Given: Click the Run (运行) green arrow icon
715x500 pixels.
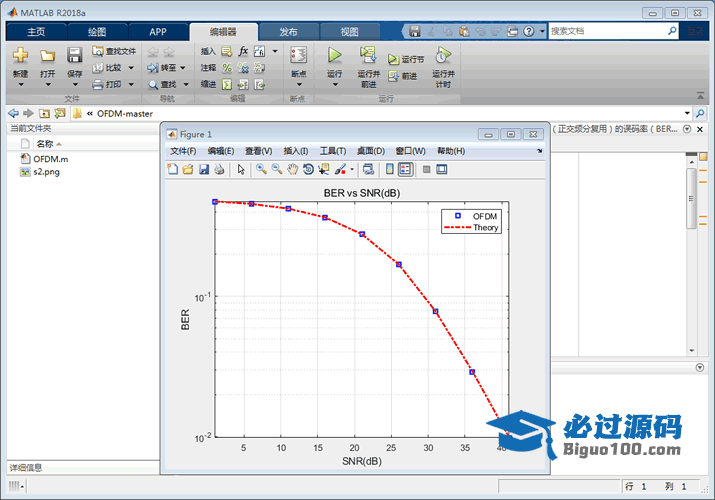Looking at the screenshot, I should [x=334, y=56].
